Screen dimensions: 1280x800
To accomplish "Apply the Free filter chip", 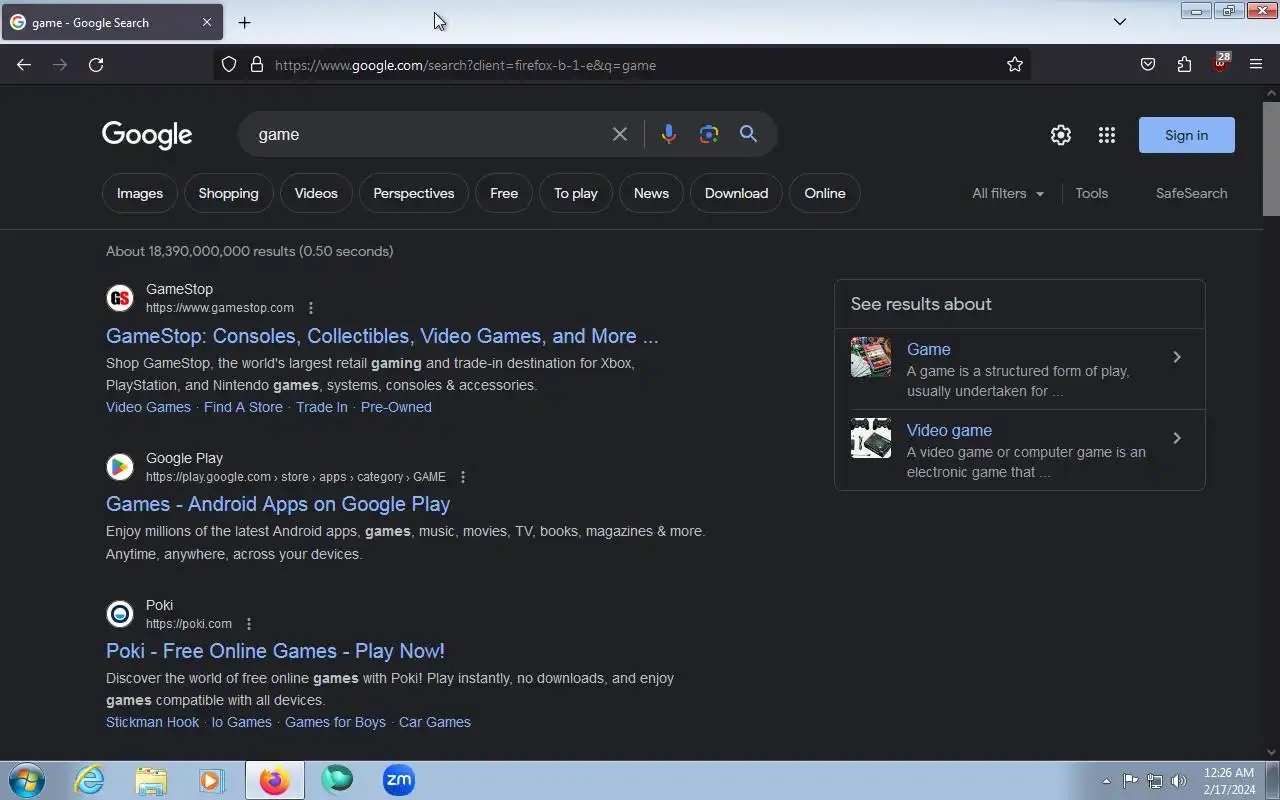I will (504, 193).
